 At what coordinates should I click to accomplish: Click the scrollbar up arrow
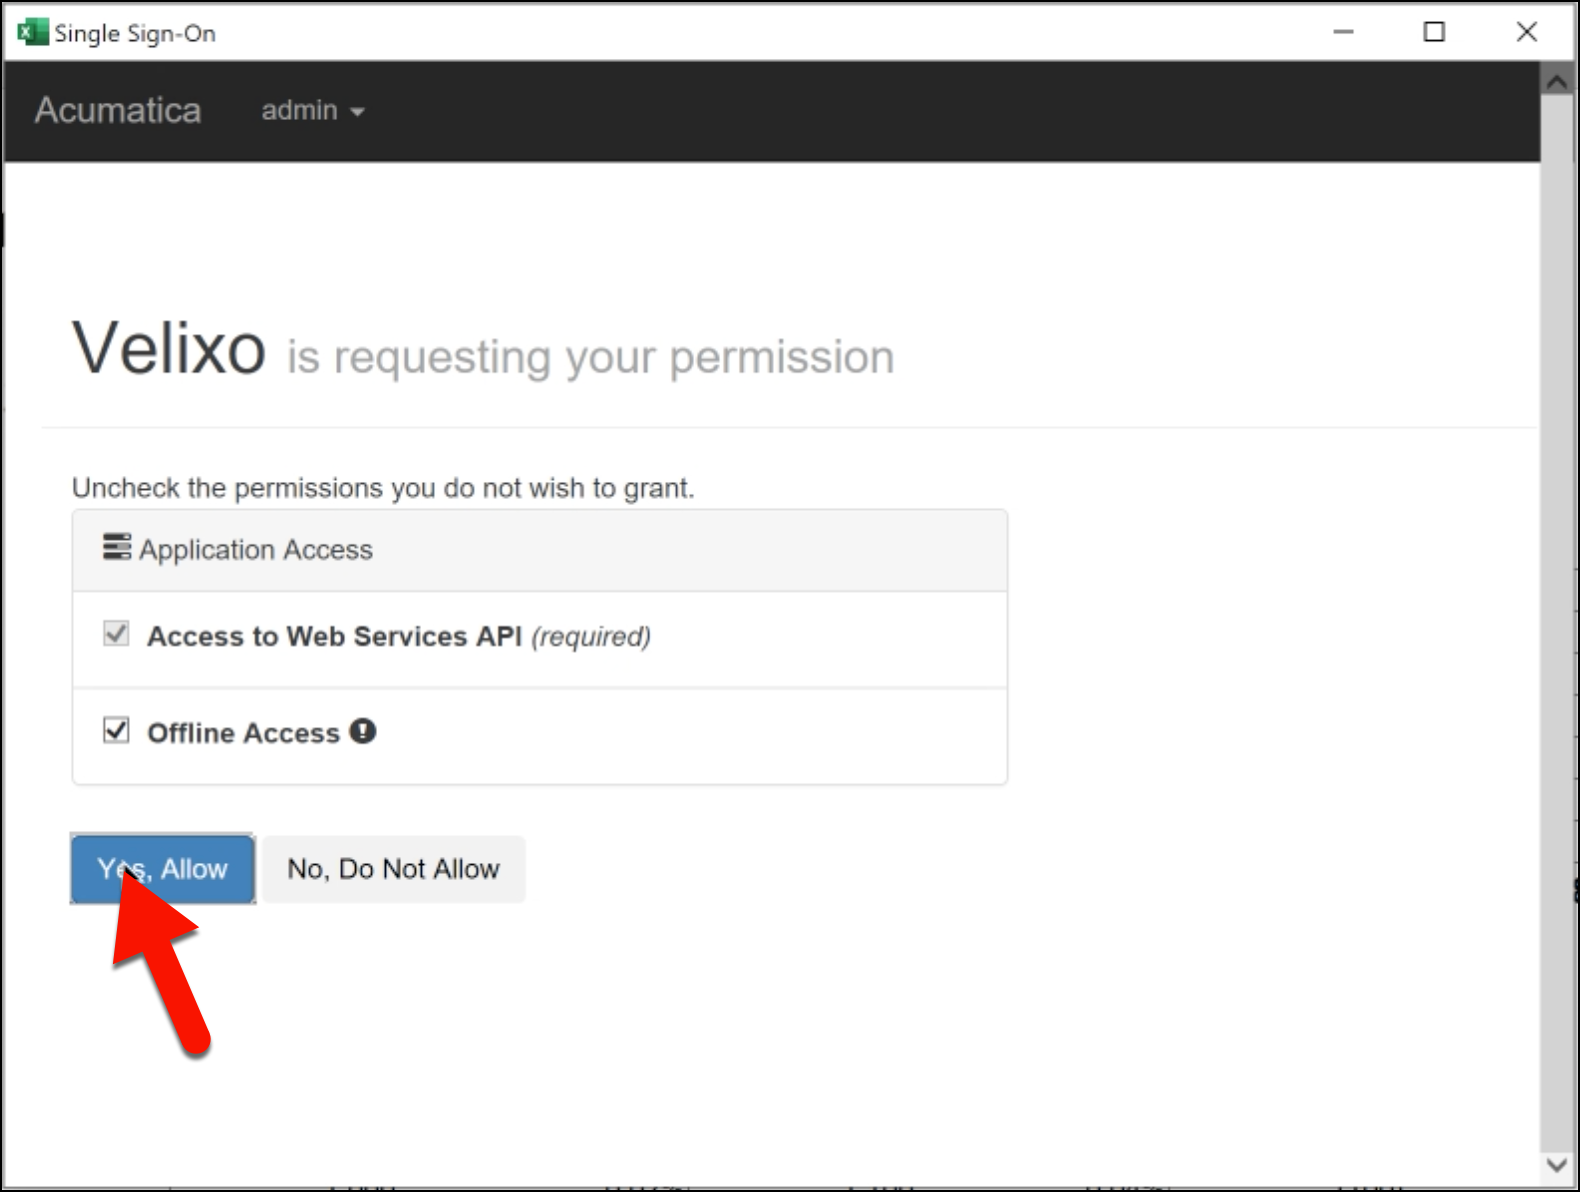(1556, 81)
